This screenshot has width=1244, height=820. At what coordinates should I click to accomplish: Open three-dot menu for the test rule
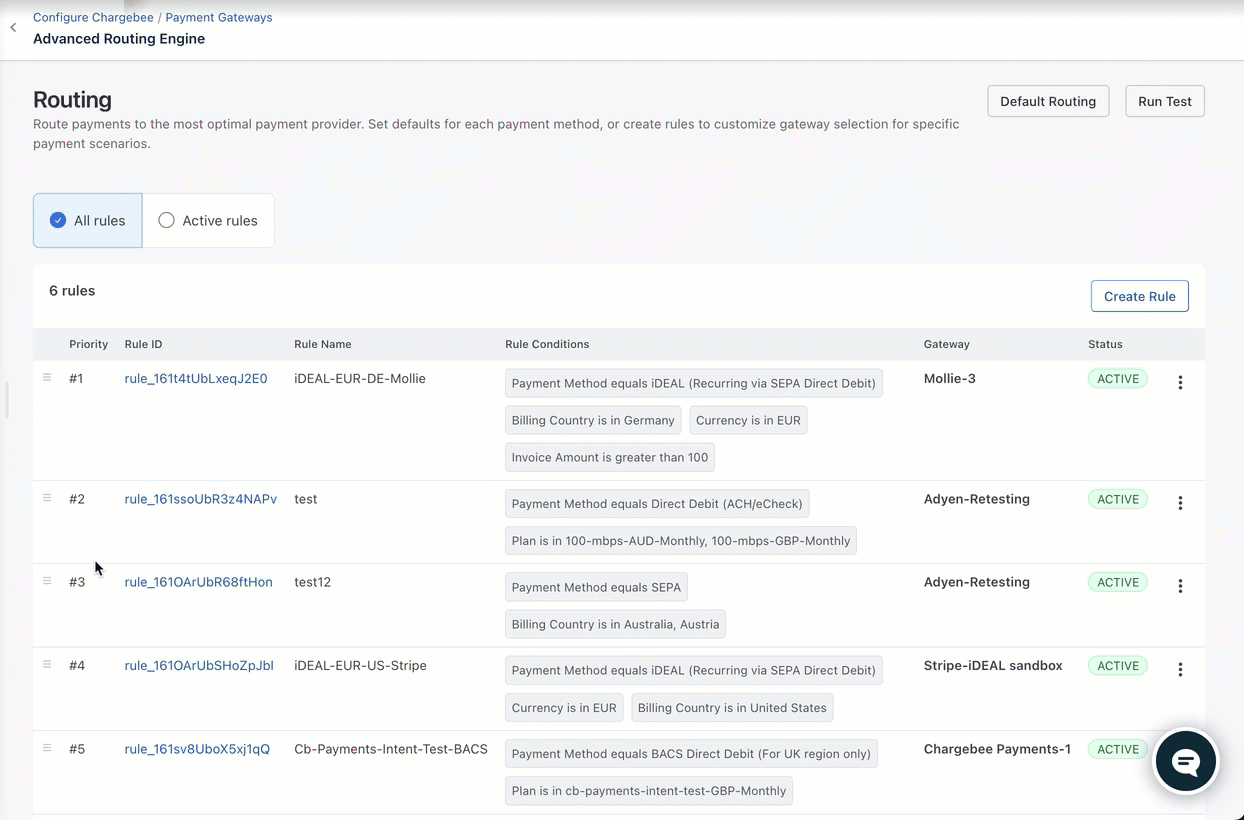pyautogui.click(x=1180, y=503)
